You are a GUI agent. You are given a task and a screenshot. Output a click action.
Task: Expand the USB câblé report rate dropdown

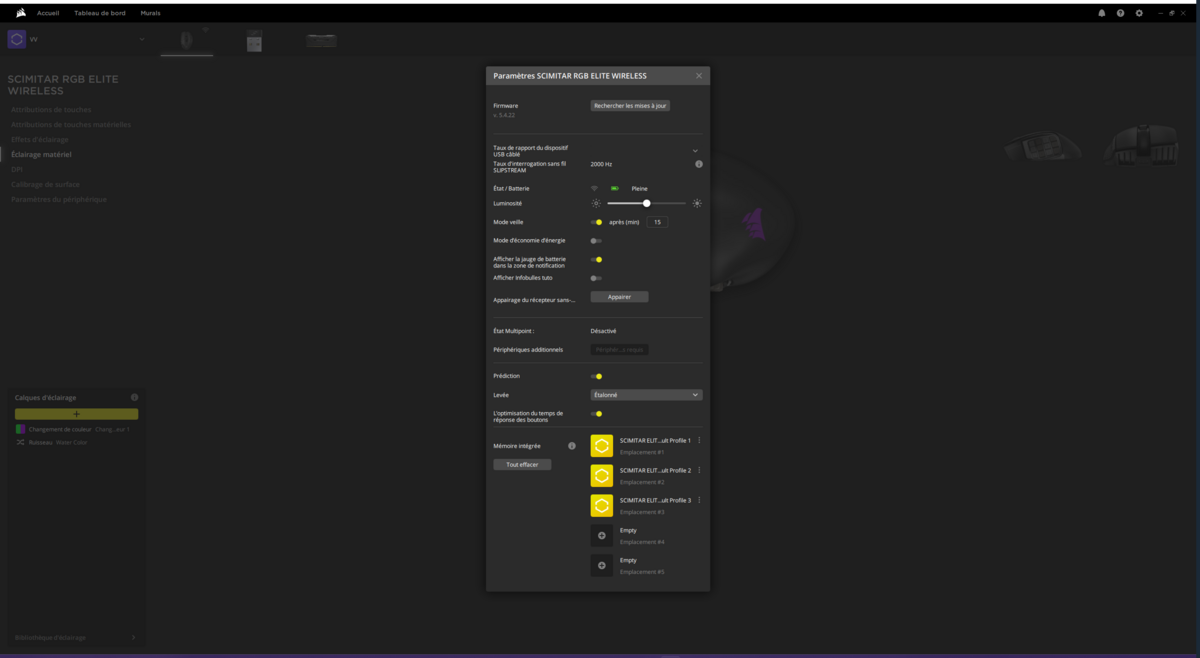pos(695,151)
